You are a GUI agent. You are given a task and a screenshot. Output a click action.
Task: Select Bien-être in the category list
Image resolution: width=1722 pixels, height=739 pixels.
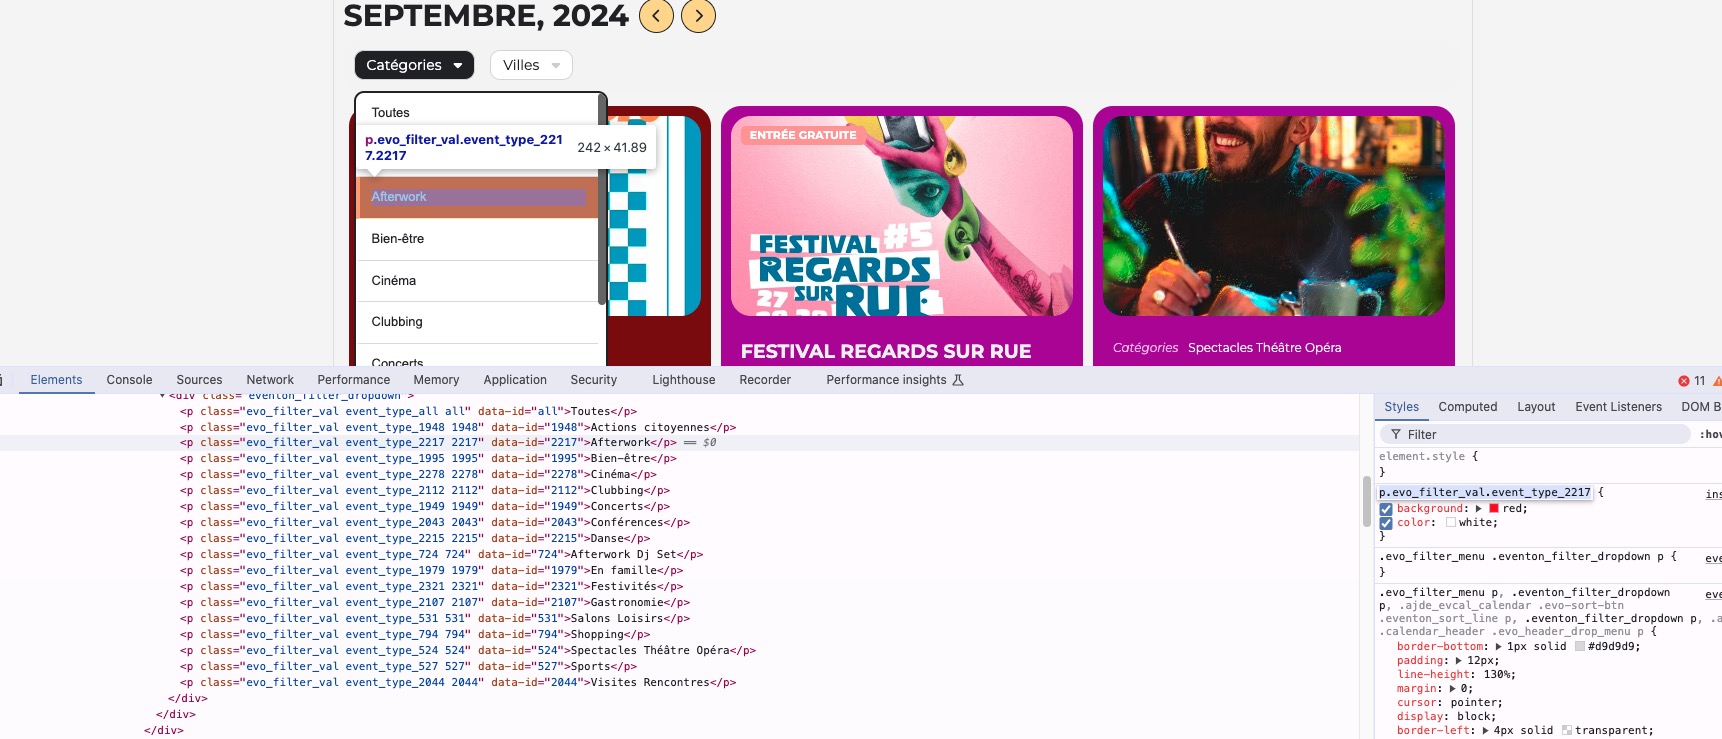pos(478,239)
